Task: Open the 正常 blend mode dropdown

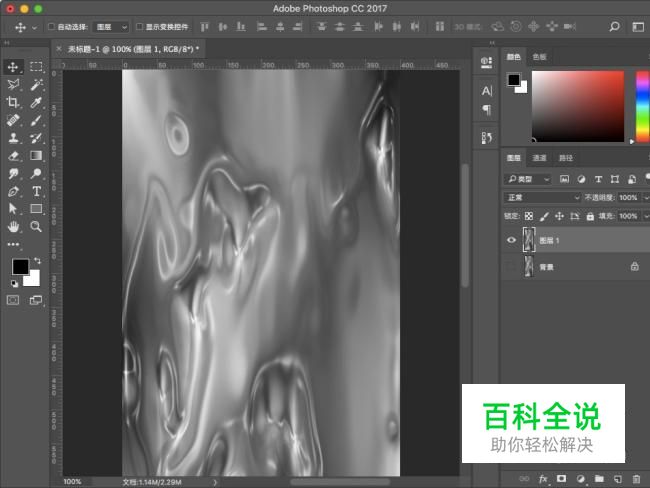Action: pos(542,197)
